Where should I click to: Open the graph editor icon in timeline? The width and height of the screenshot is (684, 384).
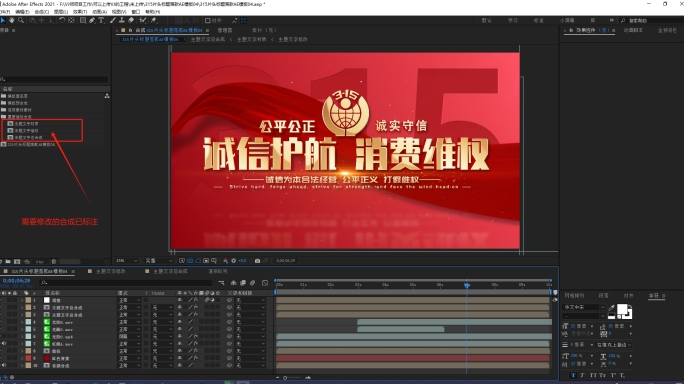[265, 283]
